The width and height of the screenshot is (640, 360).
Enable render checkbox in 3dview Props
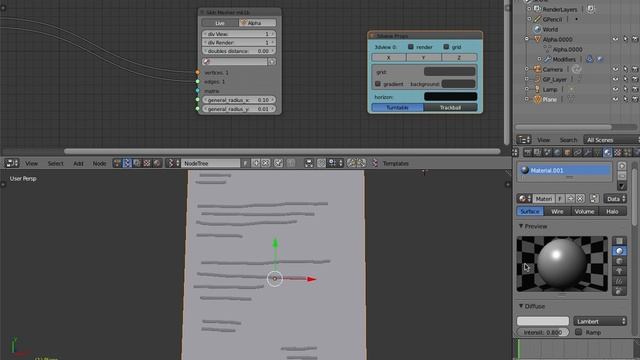point(411,47)
